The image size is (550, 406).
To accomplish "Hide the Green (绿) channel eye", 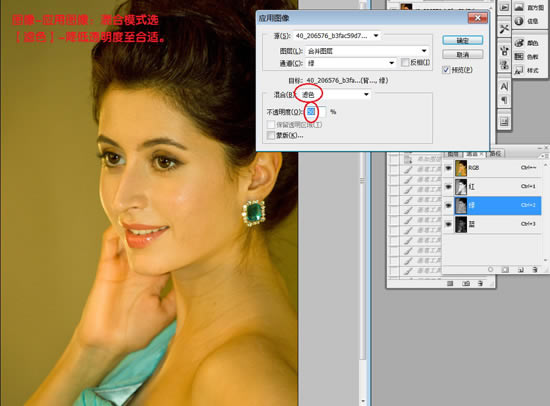I will pos(448,205).
